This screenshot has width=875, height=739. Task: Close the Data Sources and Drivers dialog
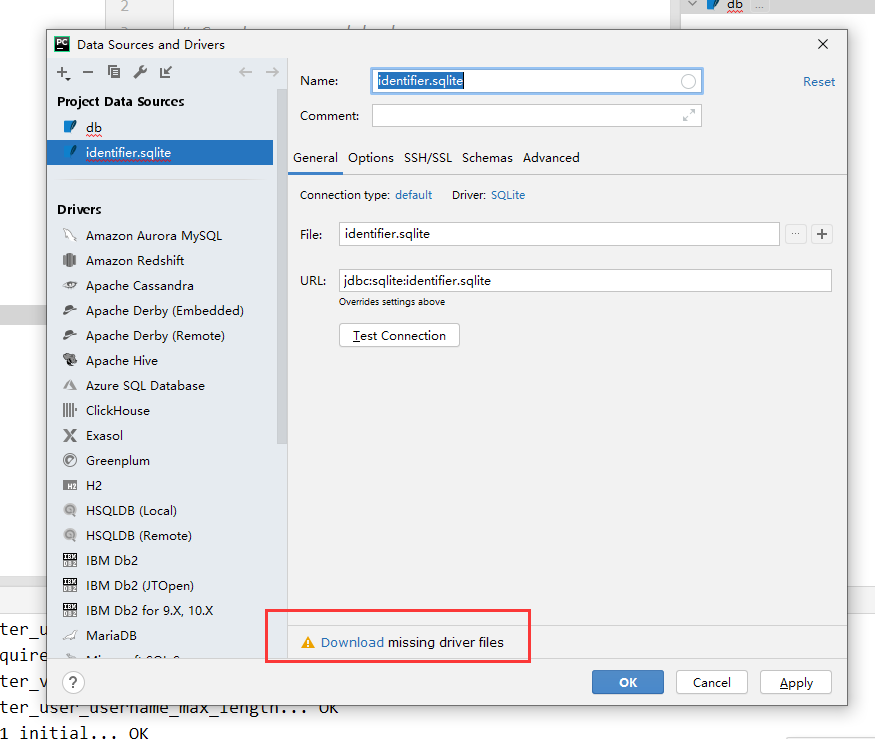coord(823,44)
